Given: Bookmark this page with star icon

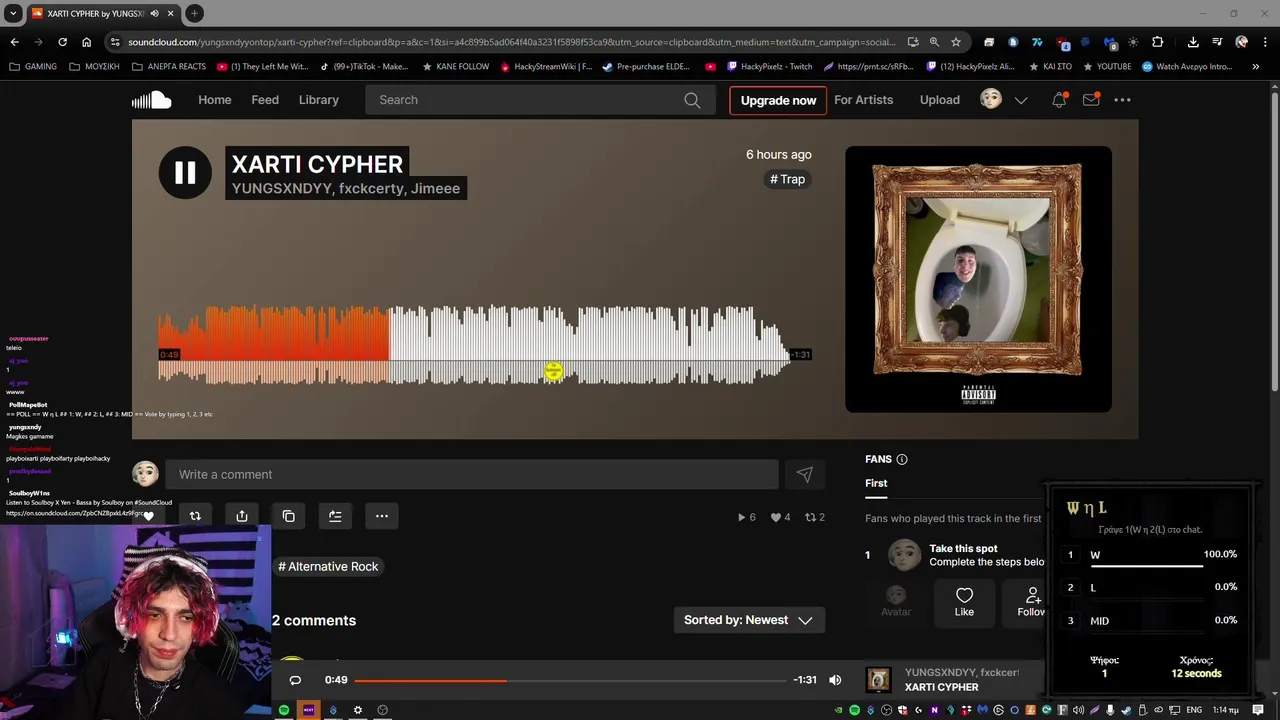Looking at the screenshot, I should tap(956, 42).
